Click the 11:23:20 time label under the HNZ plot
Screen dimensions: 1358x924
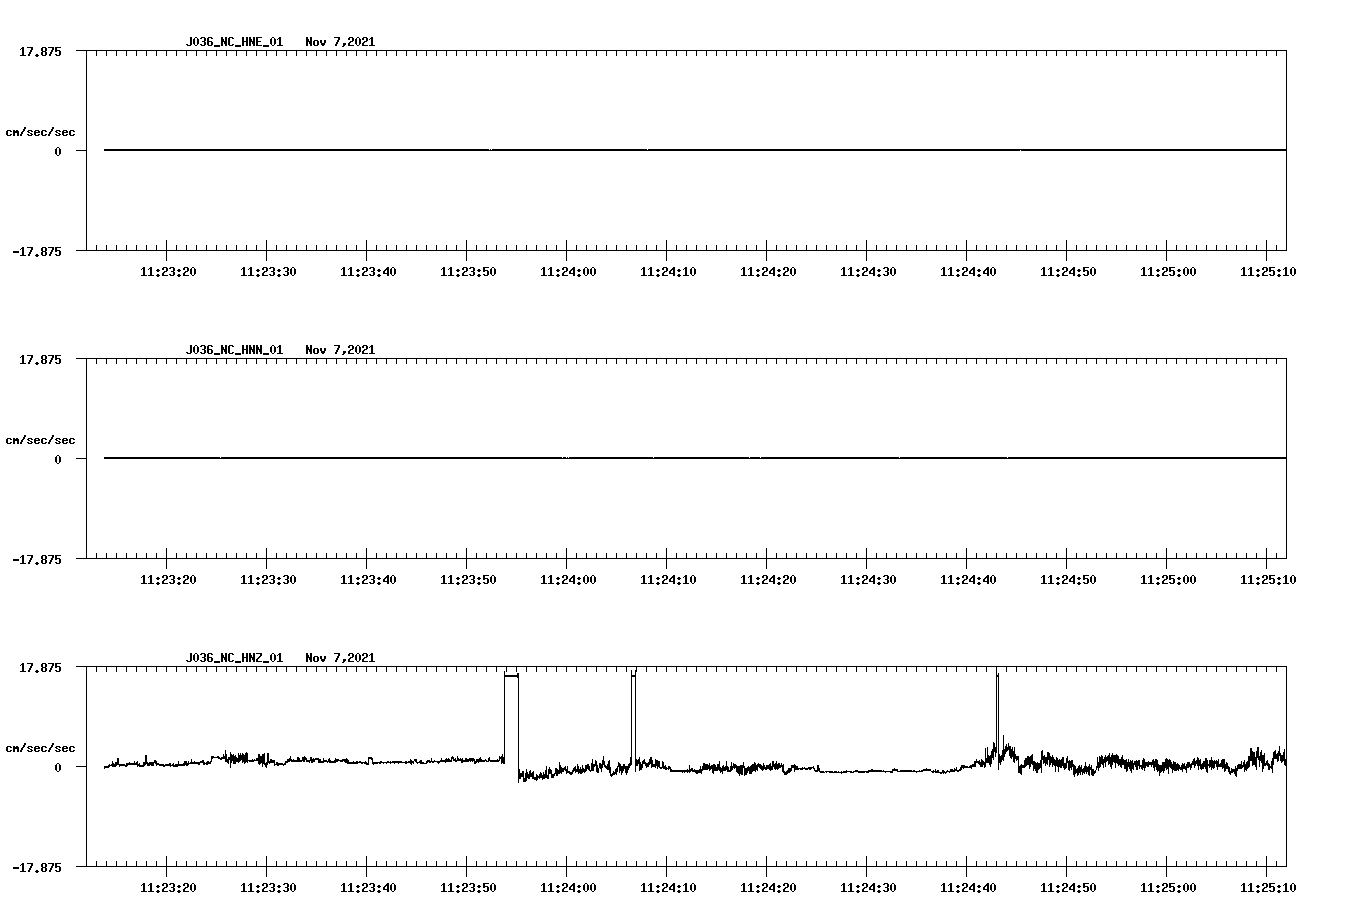pyautogui.click(x=167, y=887)
